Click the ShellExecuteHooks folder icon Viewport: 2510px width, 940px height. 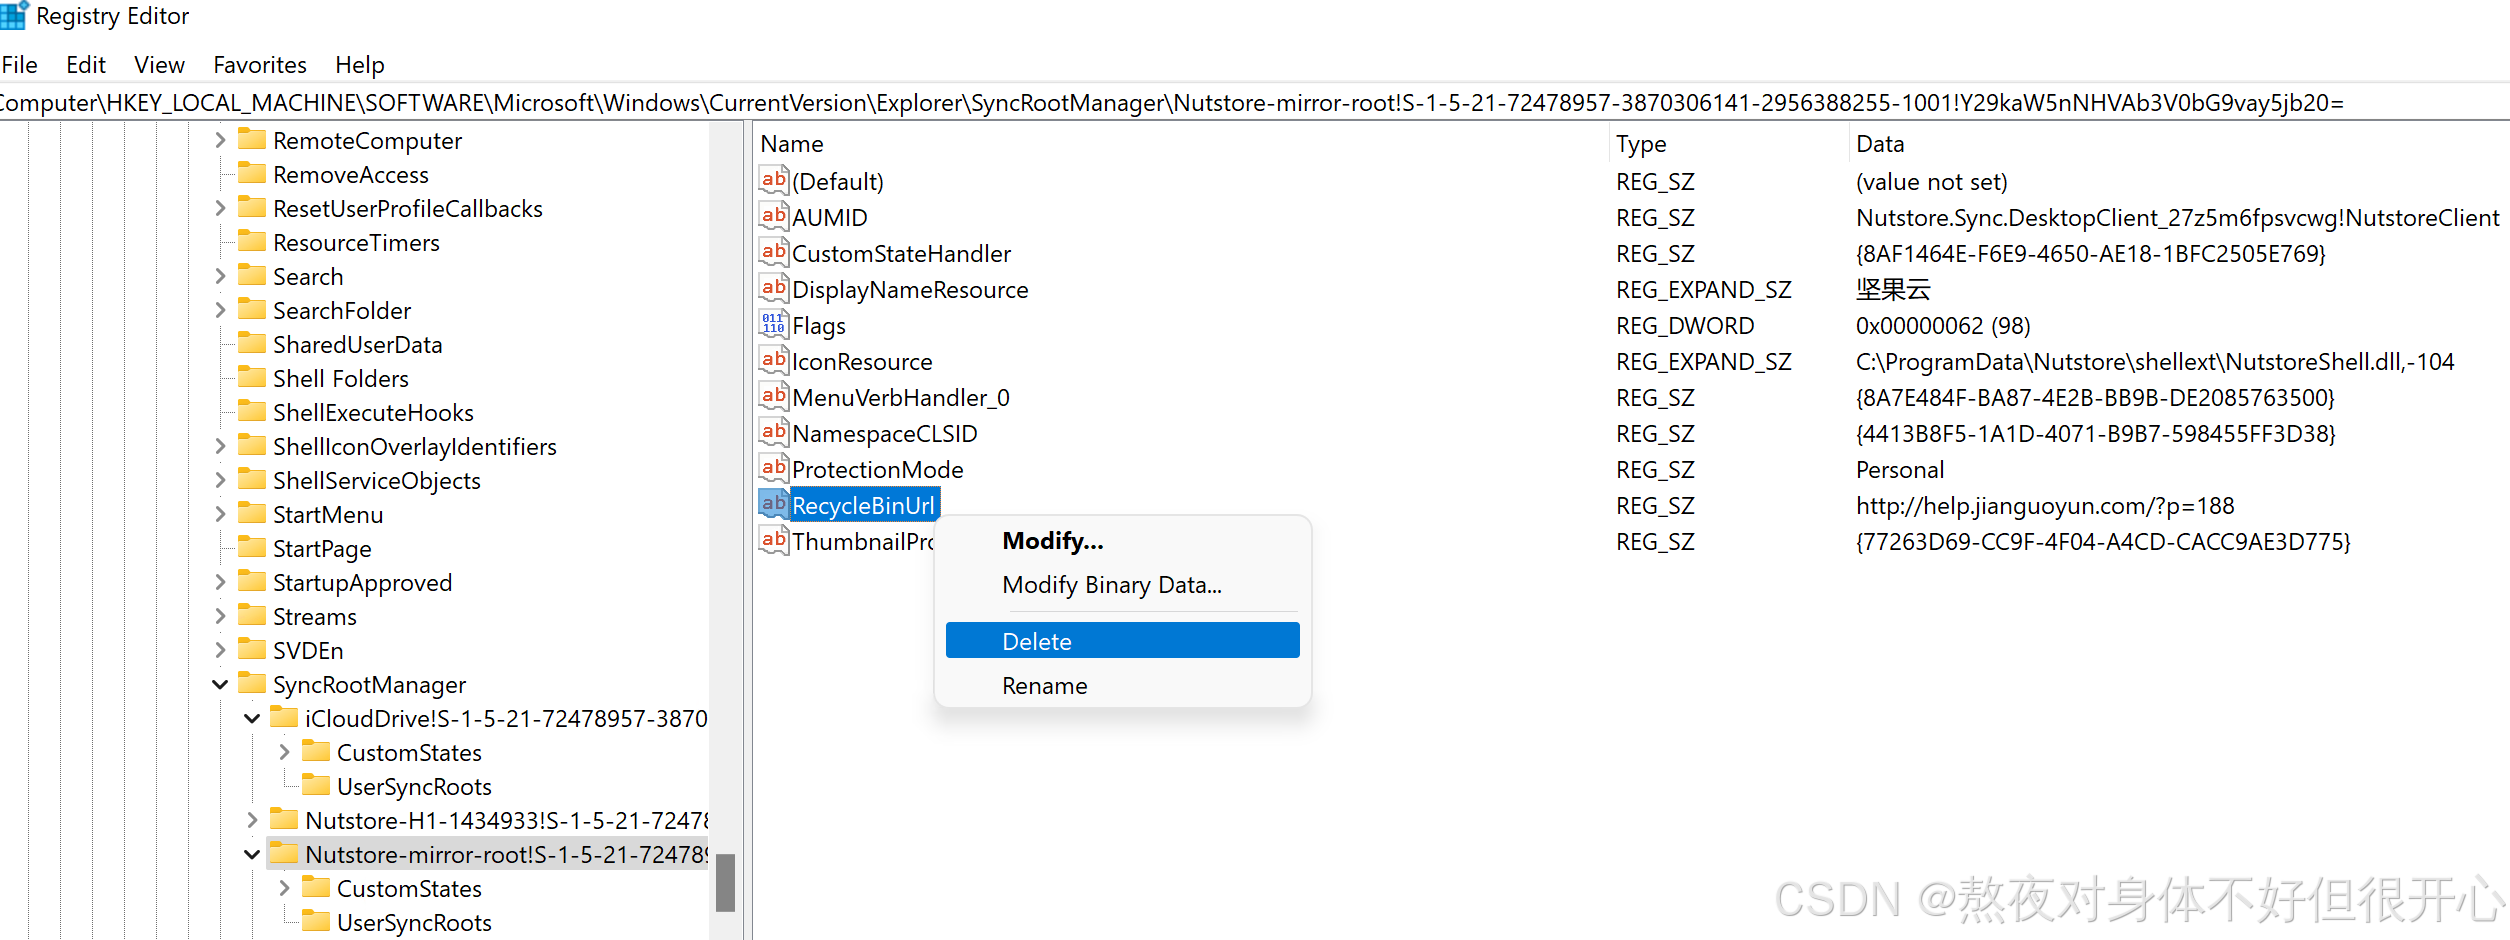click(x=252, y=411)
